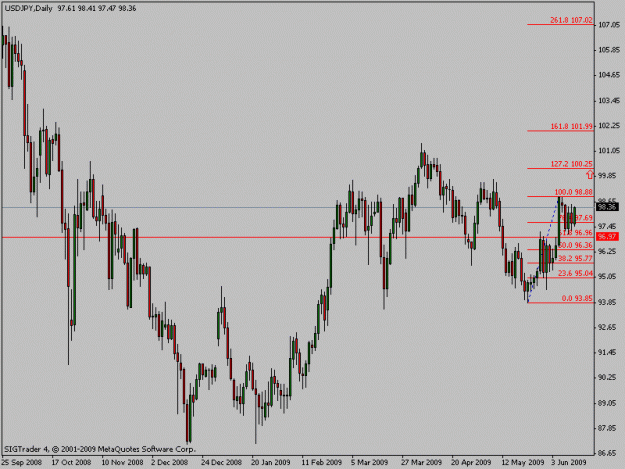Click the 107.05 price axis value
625x469 pixels.
pyautogui.click(x=609, y=25)
